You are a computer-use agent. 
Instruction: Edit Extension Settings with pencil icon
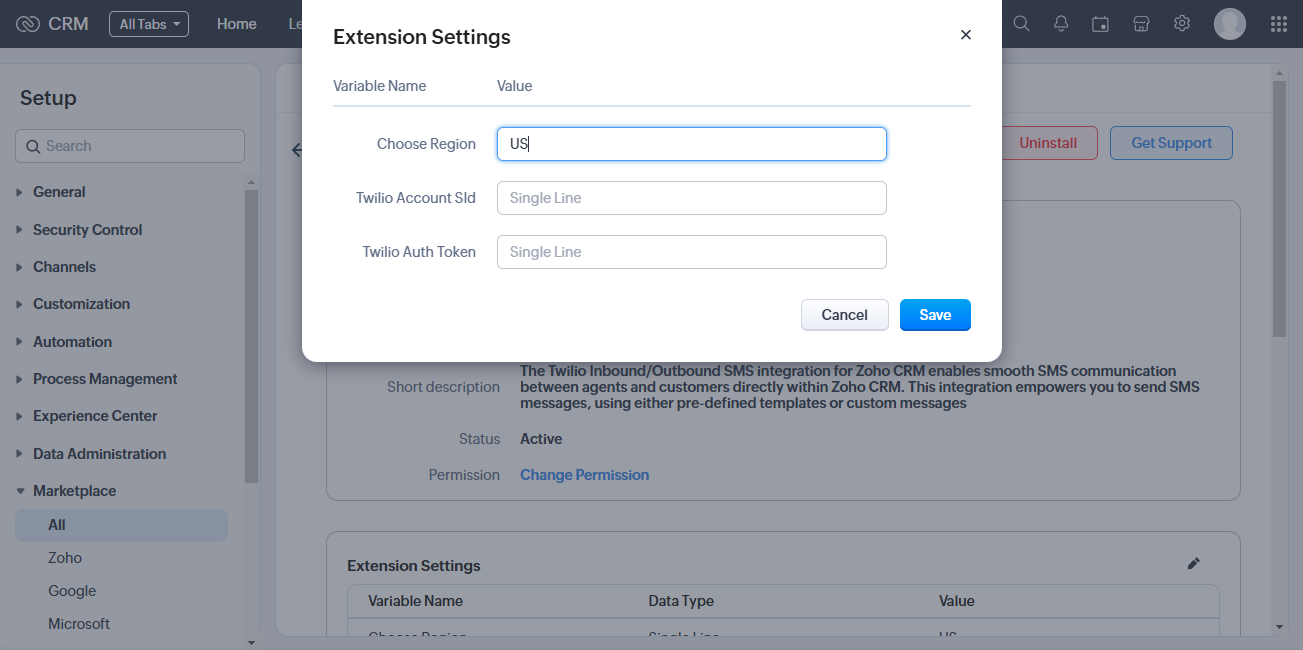pos(1193,564)
